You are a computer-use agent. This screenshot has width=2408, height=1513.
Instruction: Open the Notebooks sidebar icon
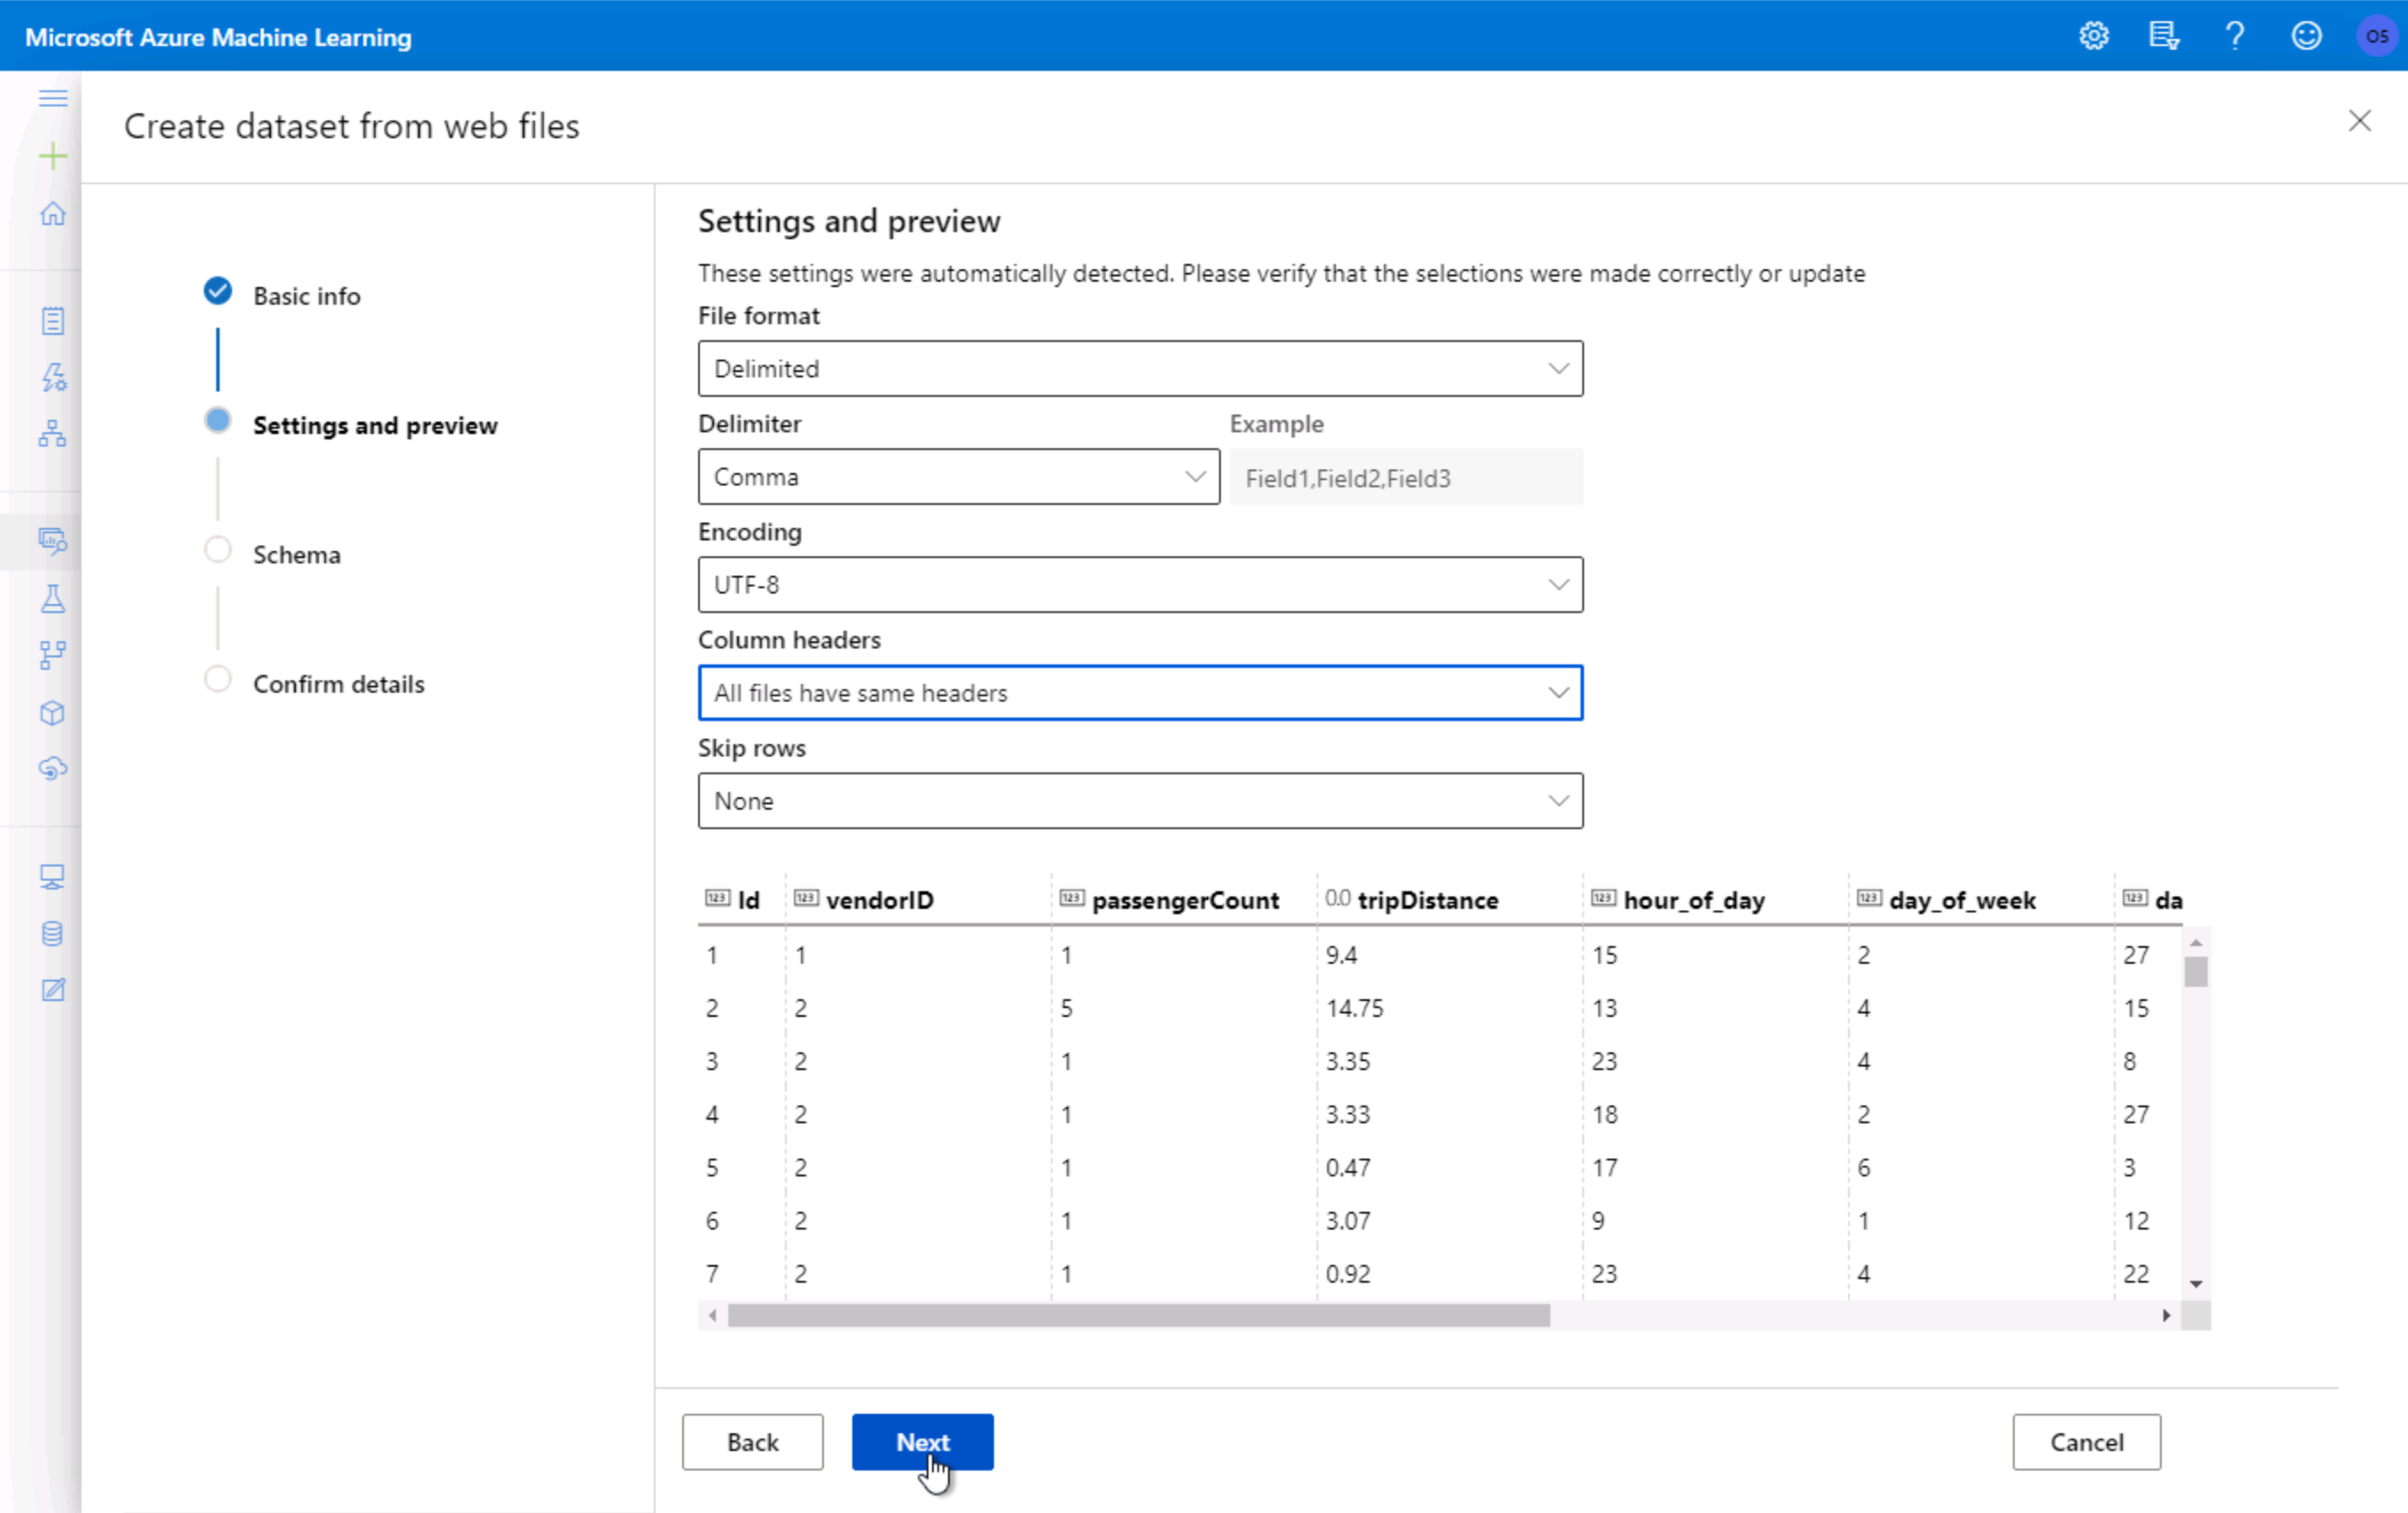(53, 321)
